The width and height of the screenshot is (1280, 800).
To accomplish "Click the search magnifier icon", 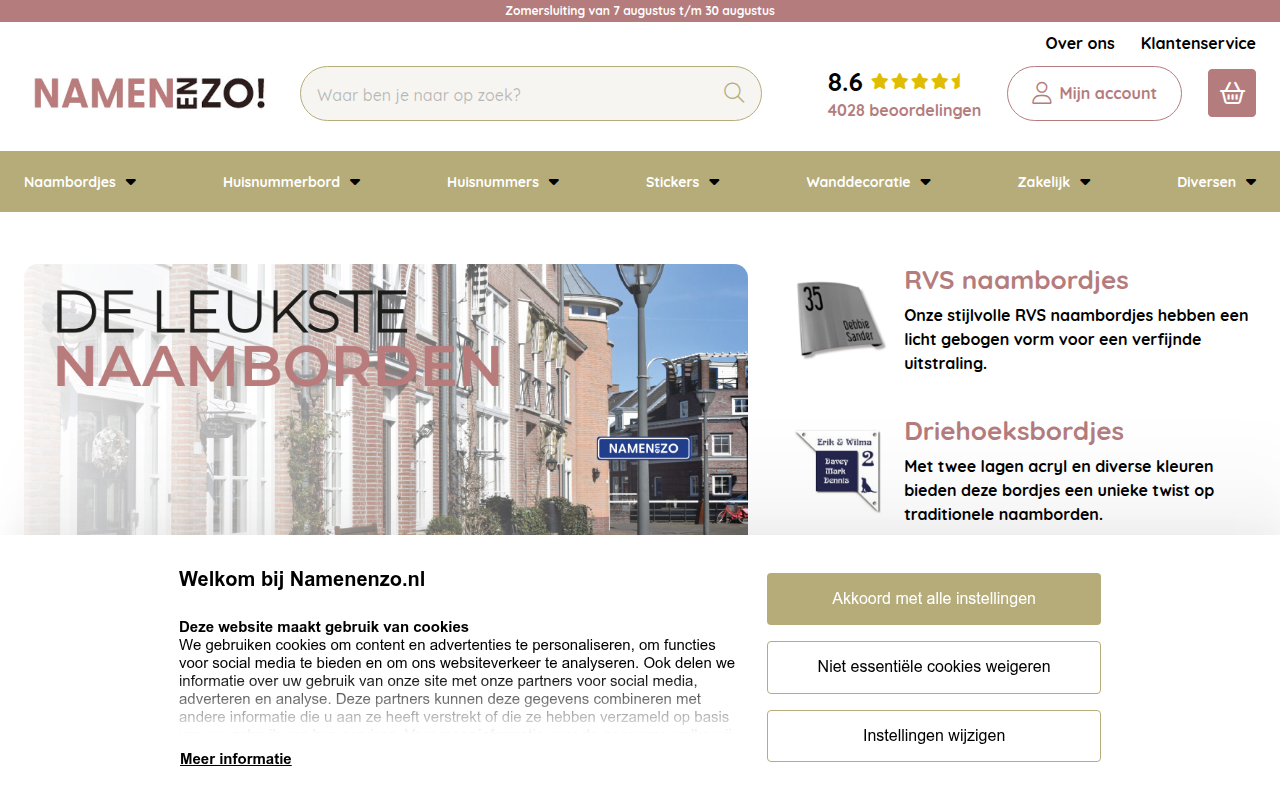I will coord(734,93).
